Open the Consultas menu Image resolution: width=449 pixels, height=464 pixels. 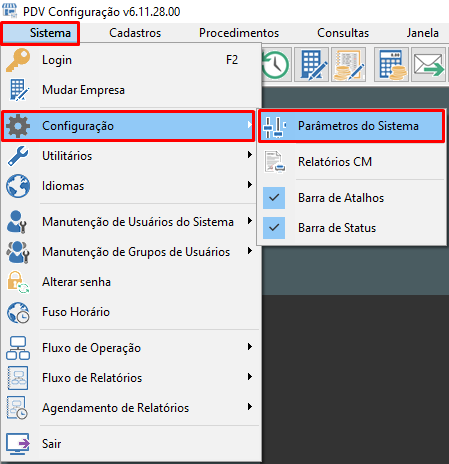pyautogui.click(x=343, y=33)
